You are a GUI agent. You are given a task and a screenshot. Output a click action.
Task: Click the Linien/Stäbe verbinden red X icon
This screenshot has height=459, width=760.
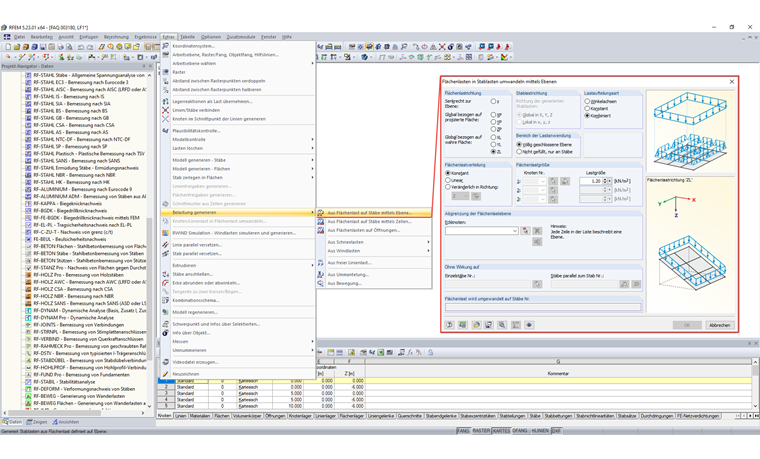point(165,110)
